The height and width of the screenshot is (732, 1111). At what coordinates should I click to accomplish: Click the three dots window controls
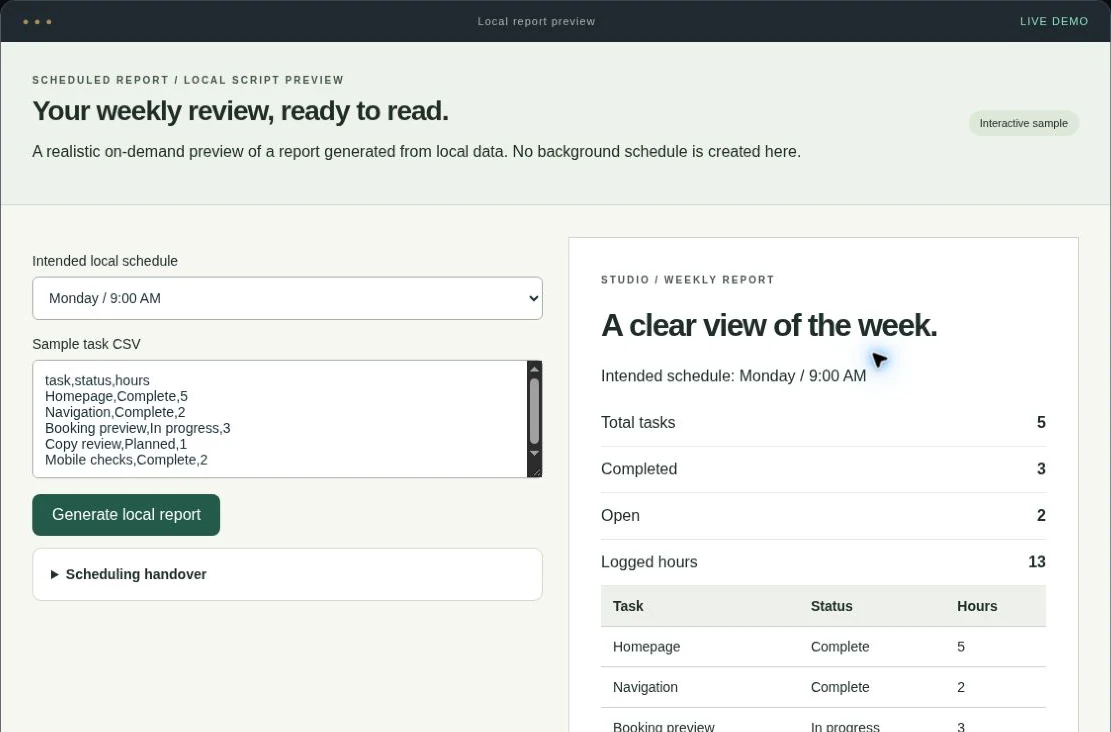click(37, 22)
